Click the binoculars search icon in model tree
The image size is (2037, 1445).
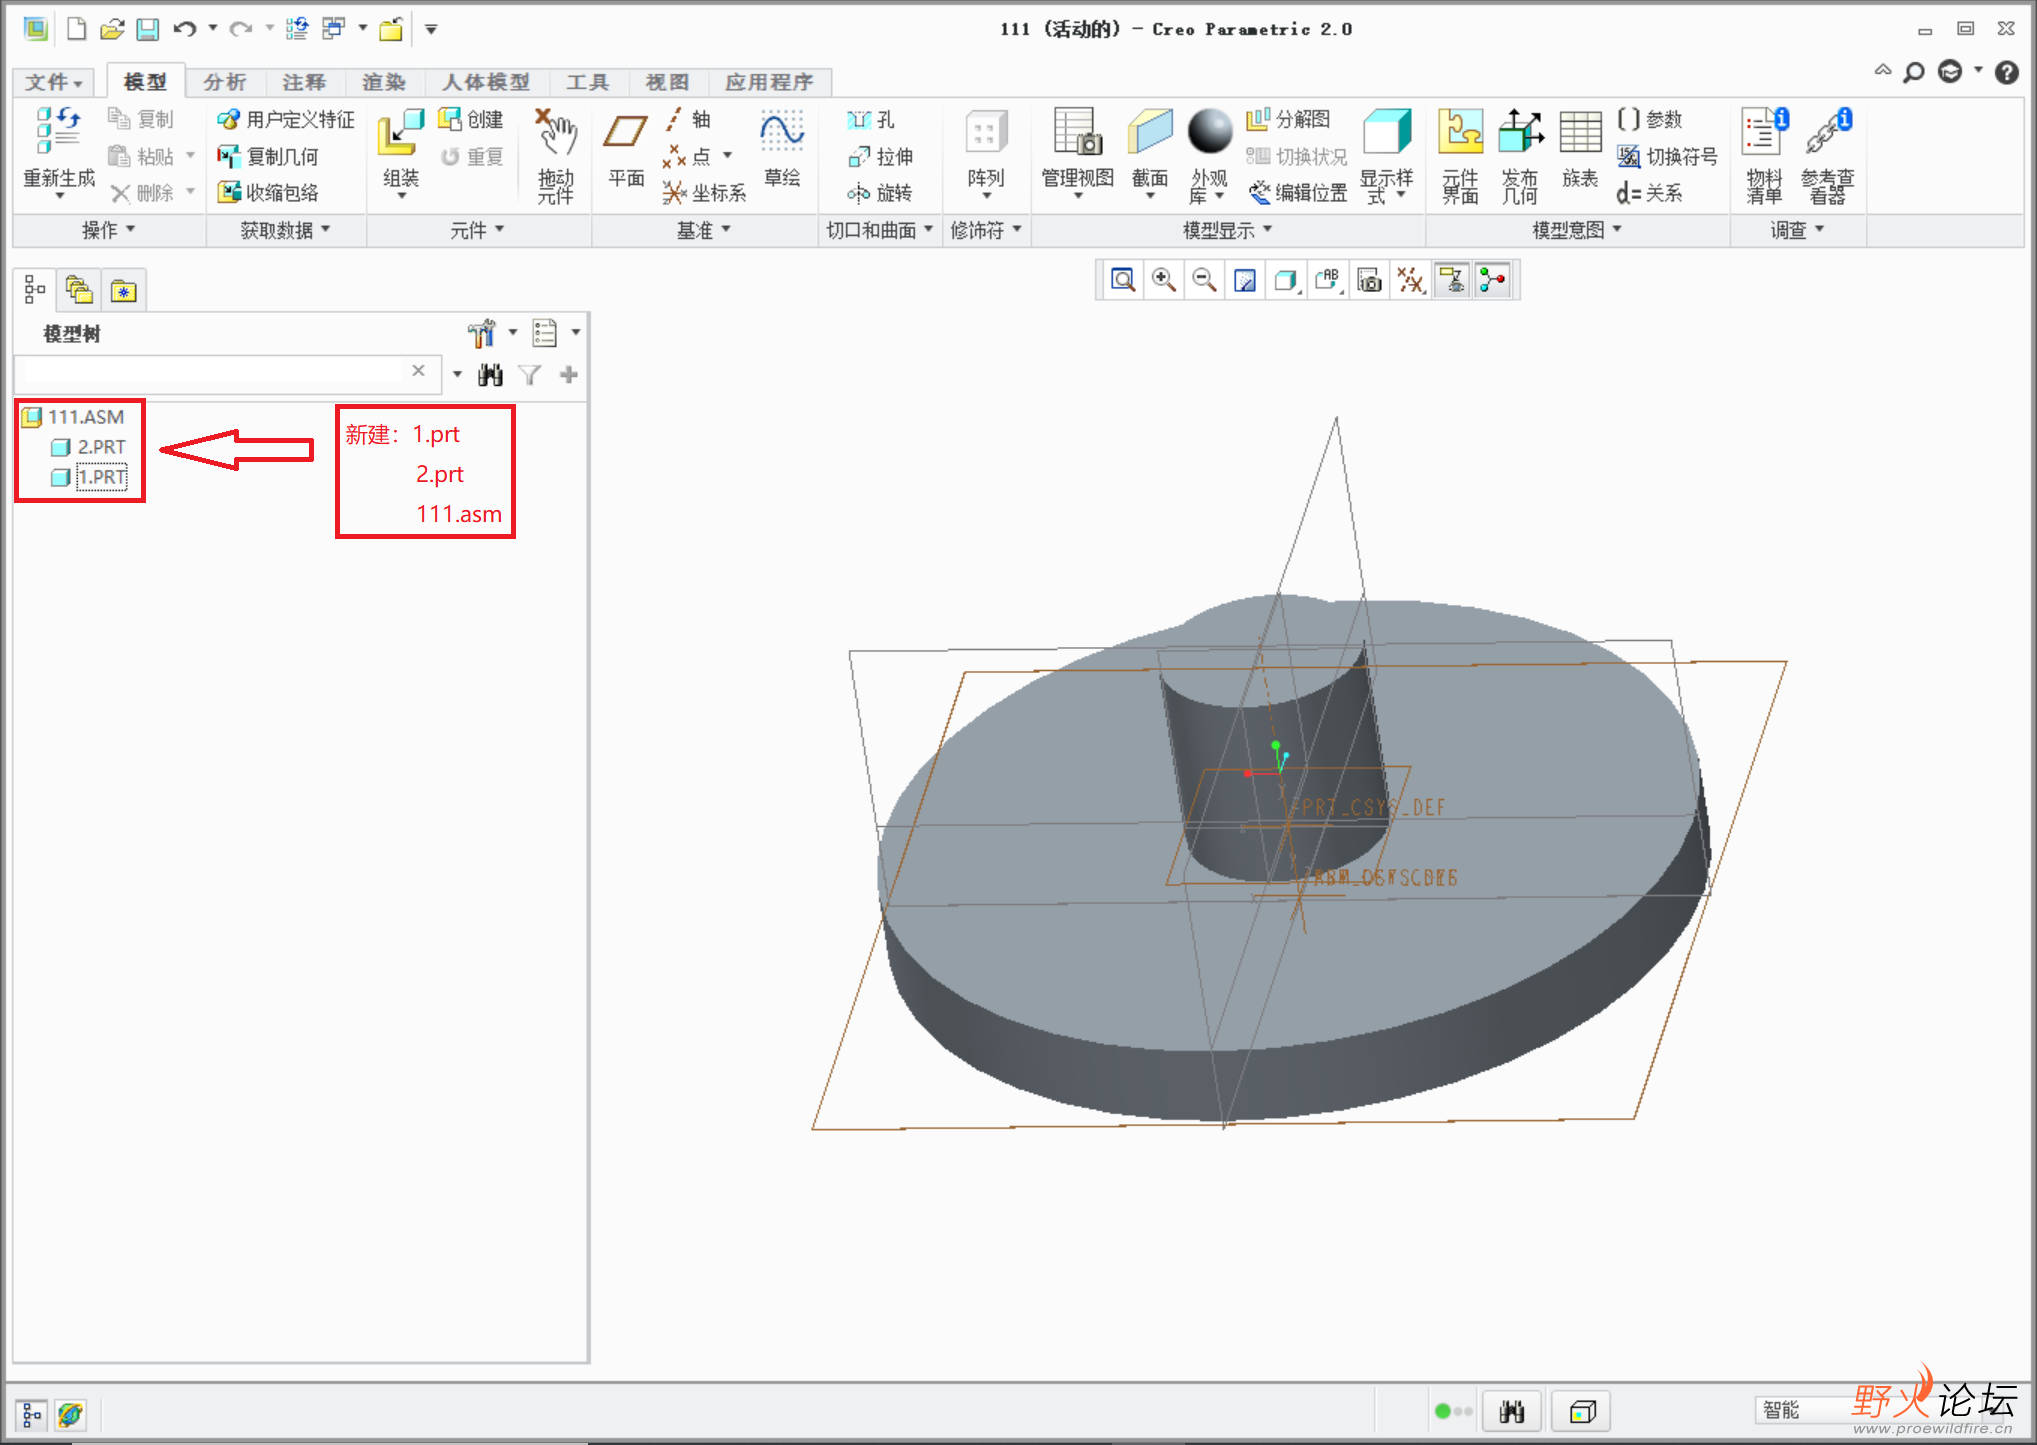point(490,375)
